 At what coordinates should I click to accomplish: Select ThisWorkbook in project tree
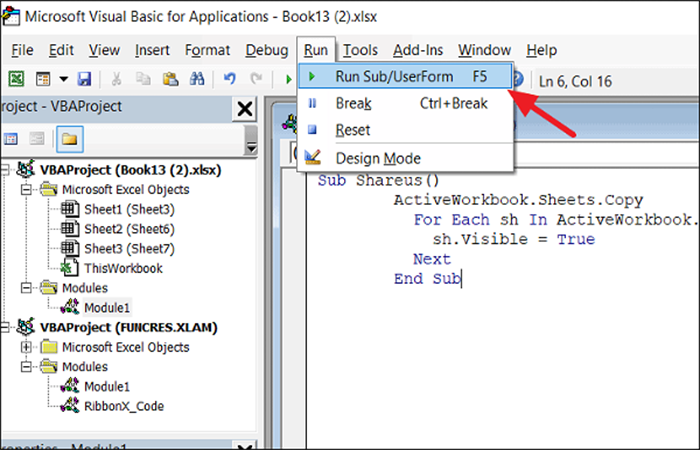coord(123,268)
